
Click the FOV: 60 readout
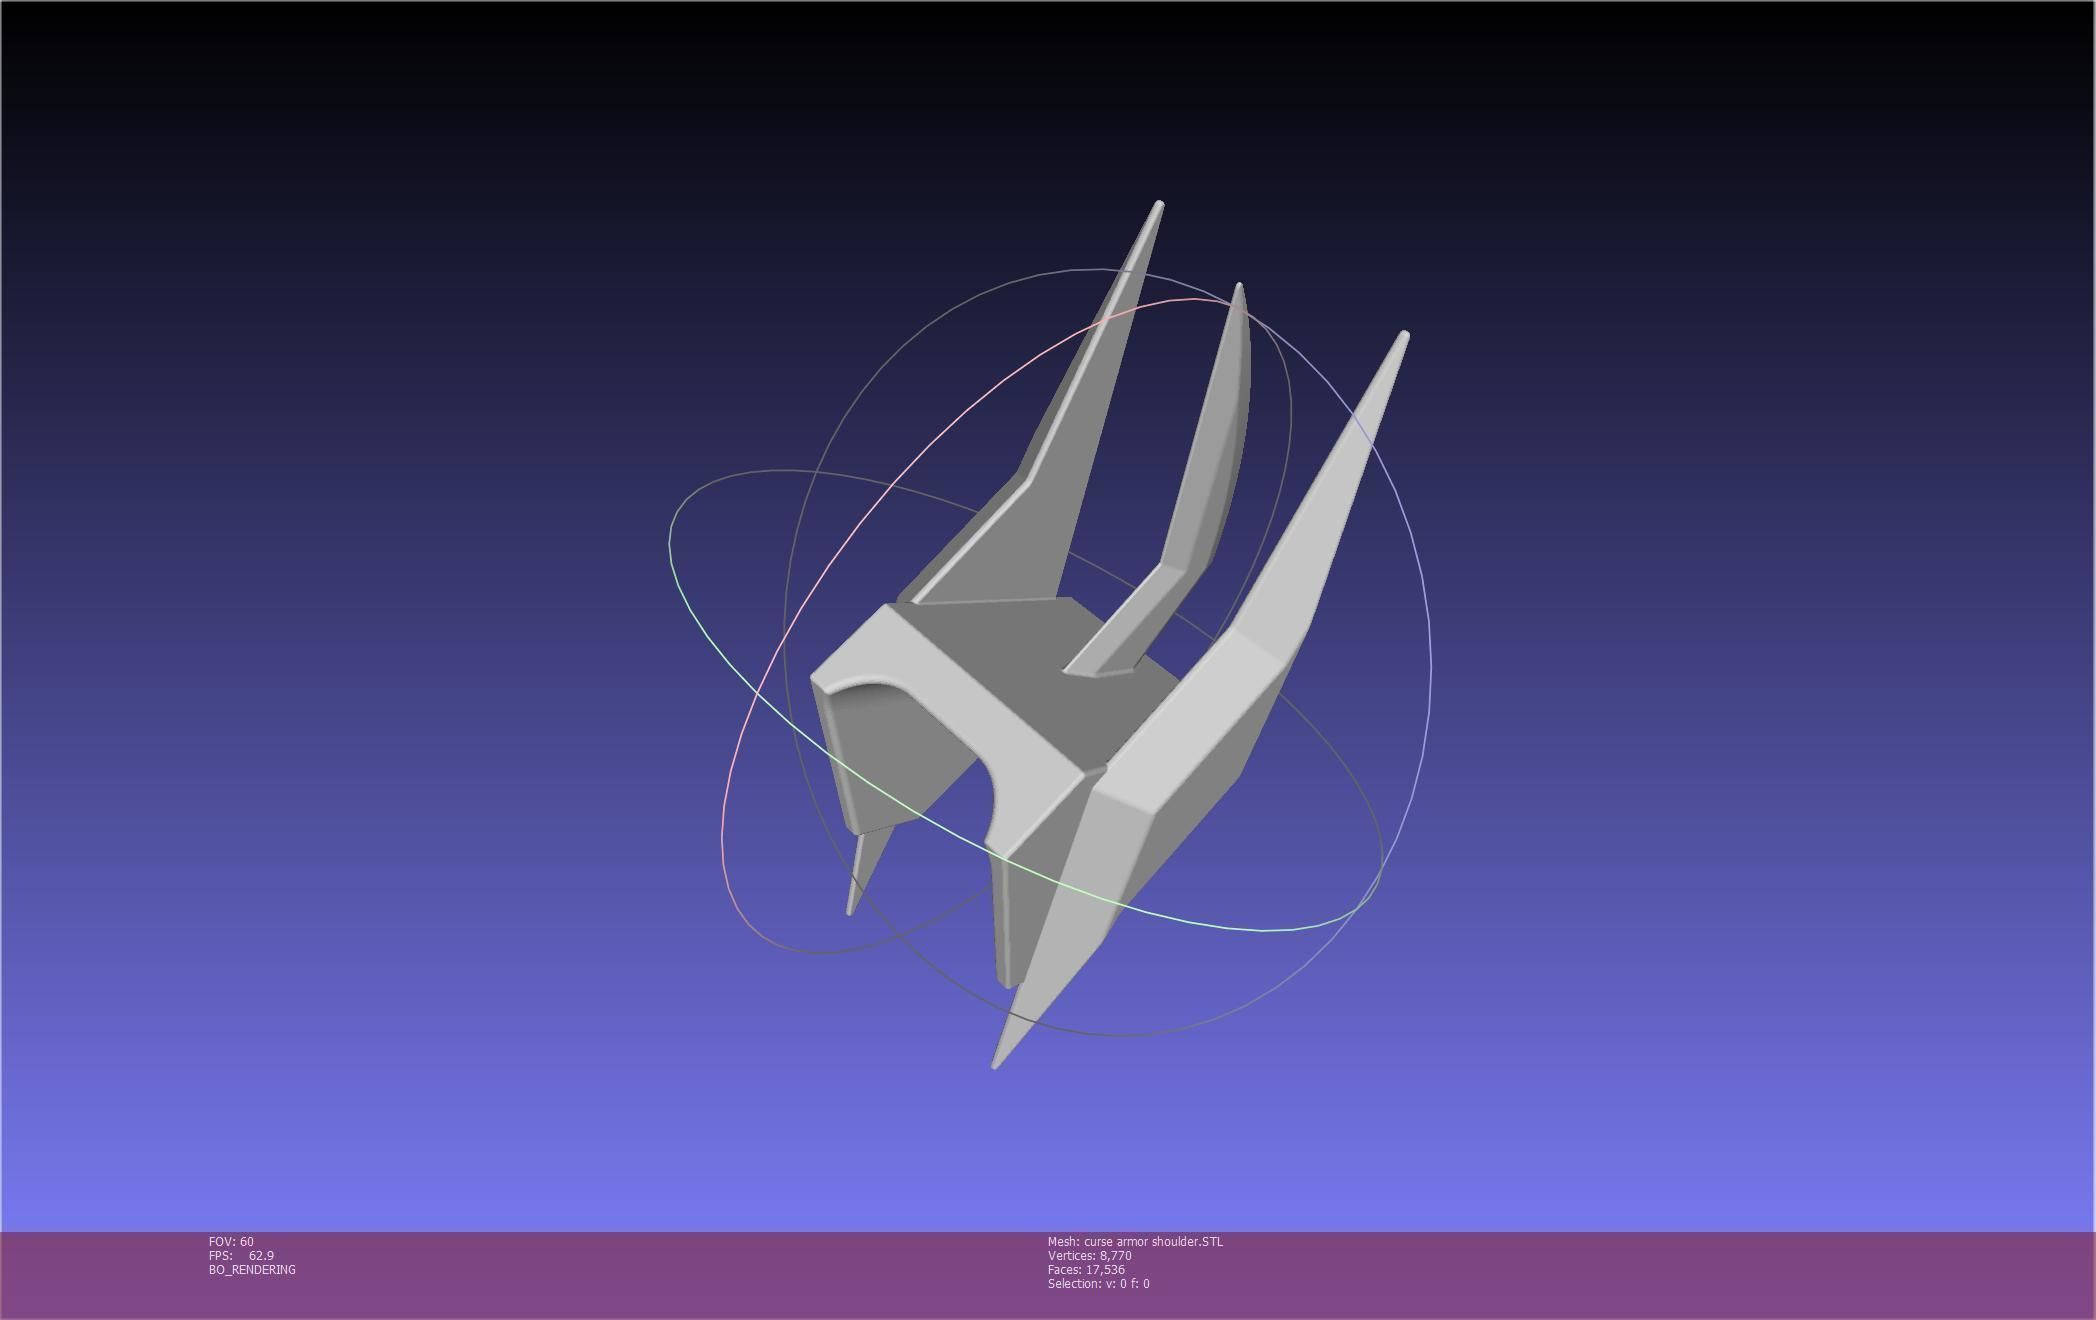tap(231, 1241)
